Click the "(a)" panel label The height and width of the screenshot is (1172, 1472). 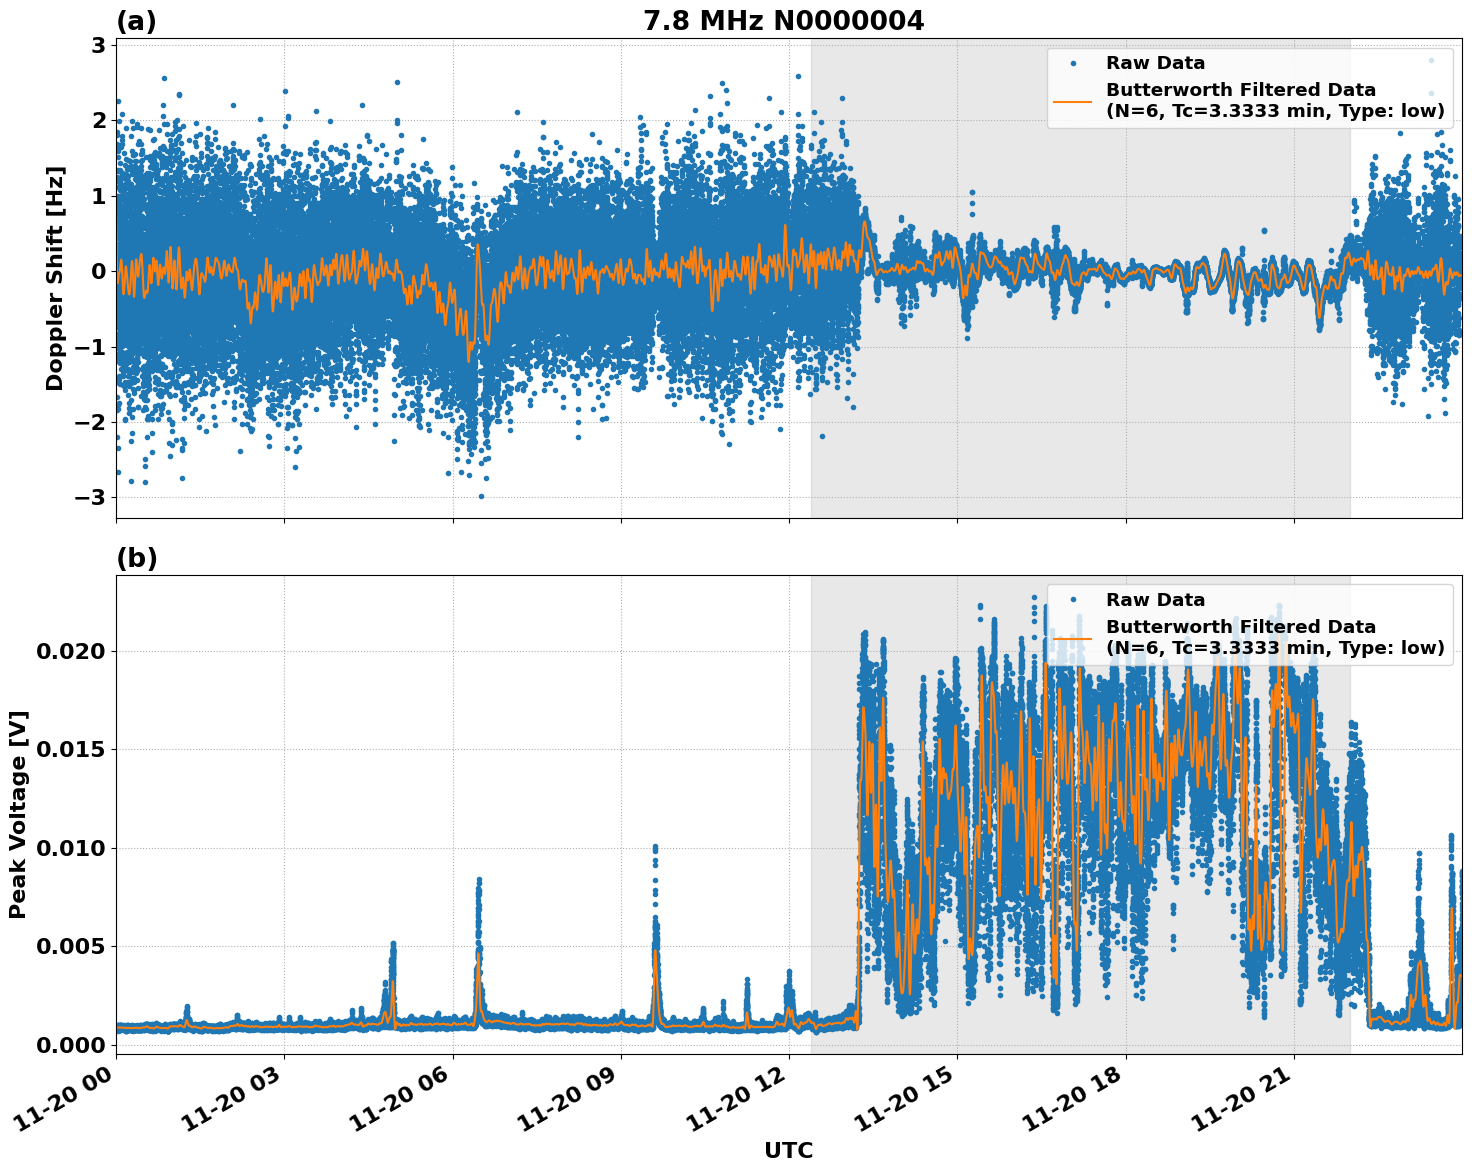(136, 21)
